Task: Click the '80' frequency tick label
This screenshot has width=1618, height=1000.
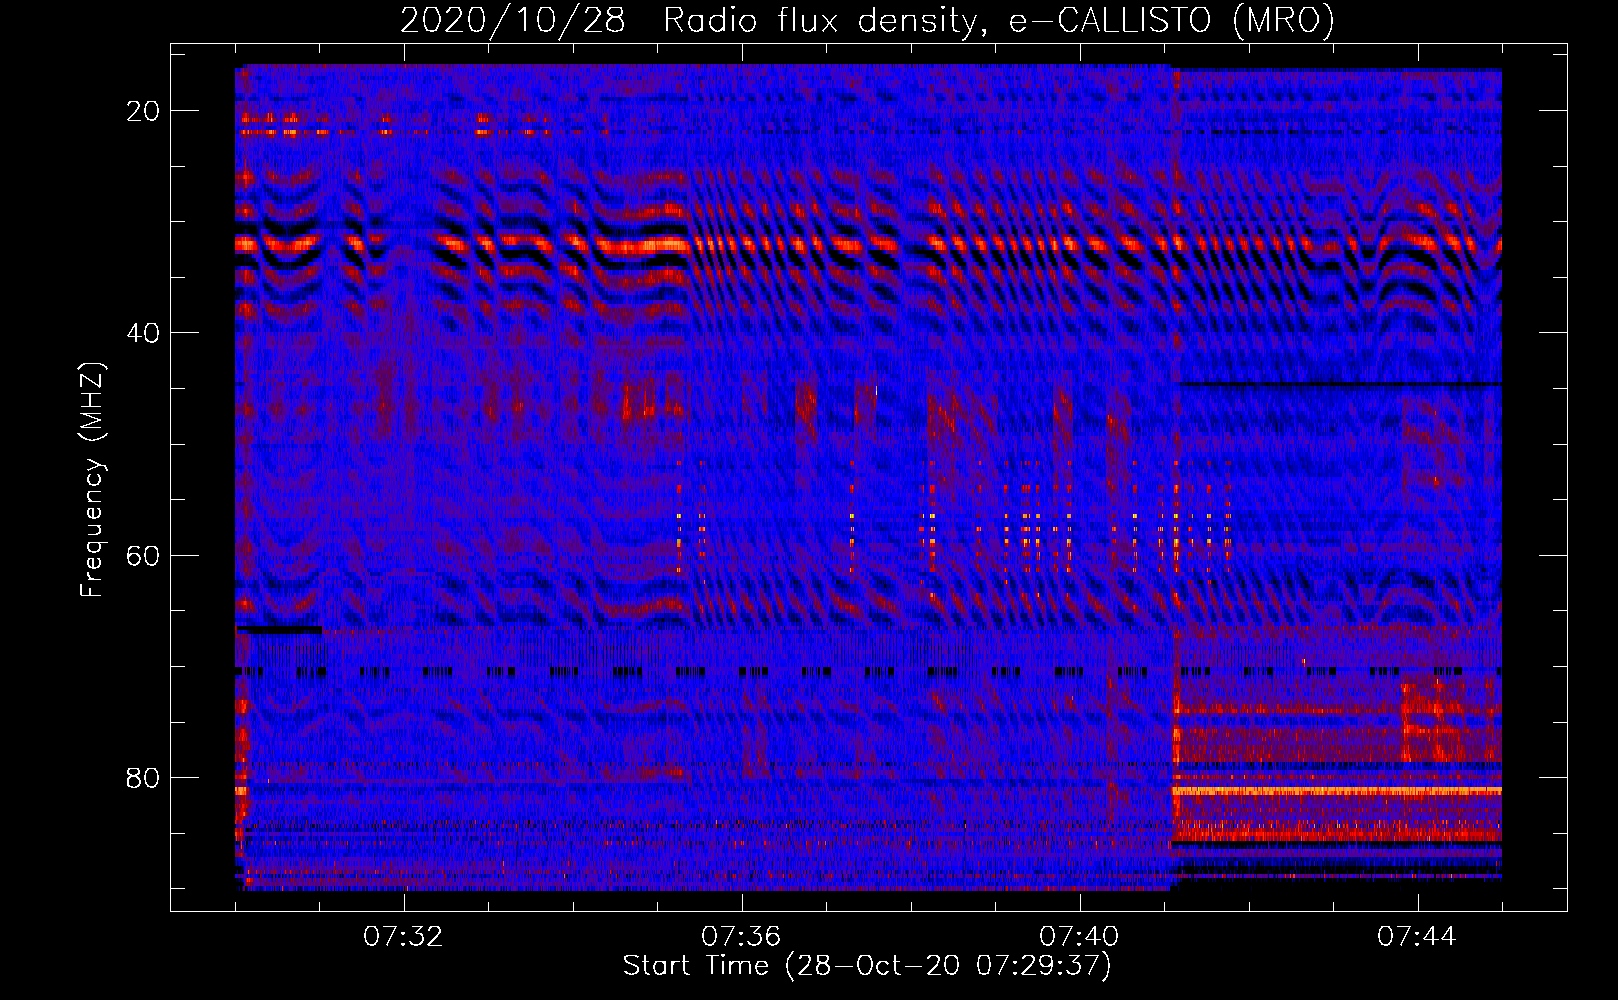Action: click(144, 777)
